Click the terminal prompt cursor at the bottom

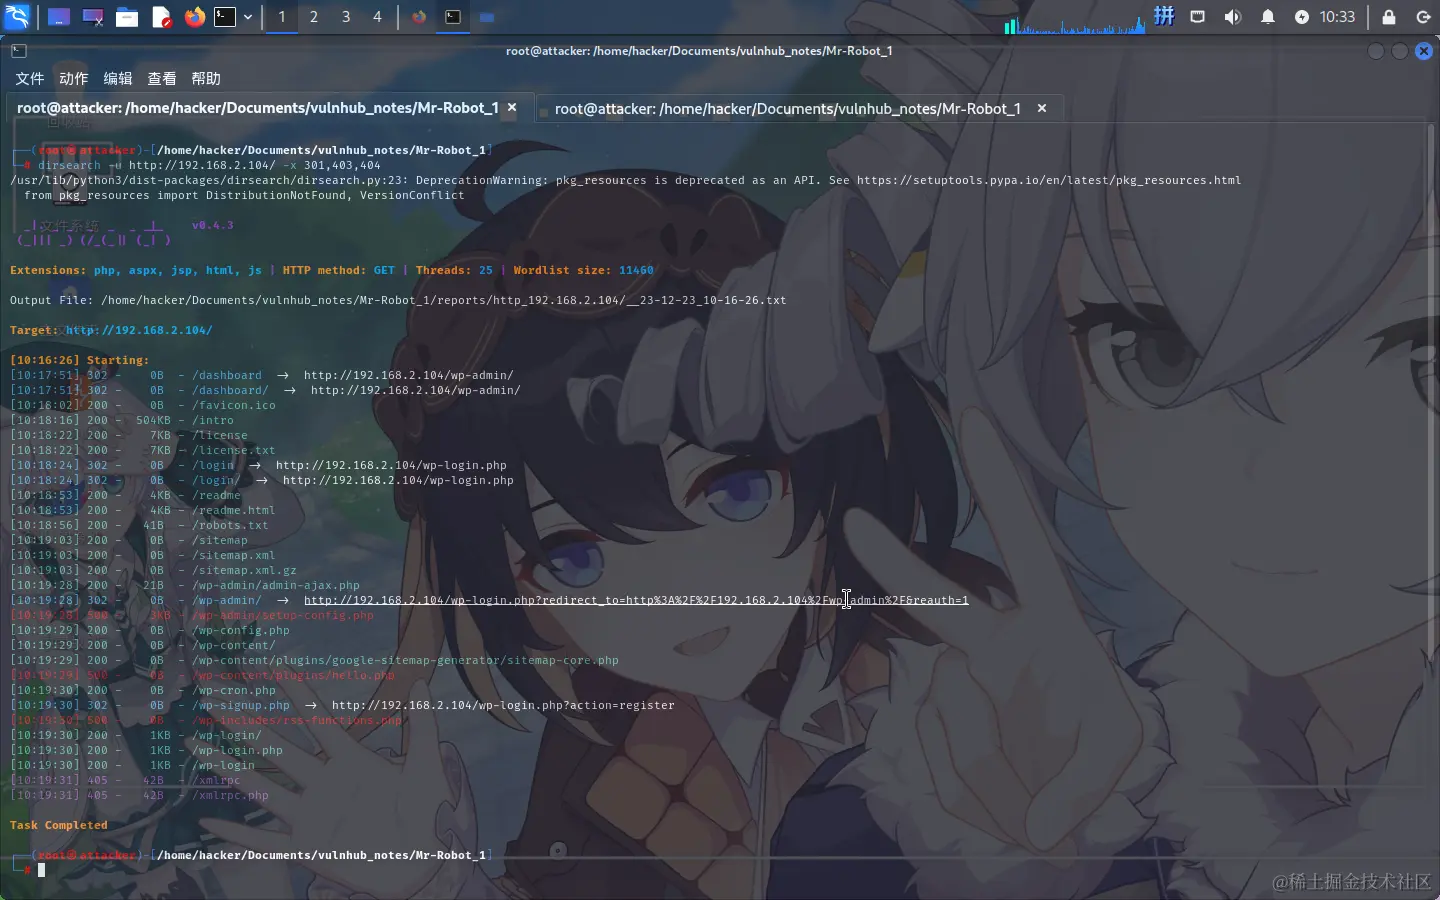[42, 870]
